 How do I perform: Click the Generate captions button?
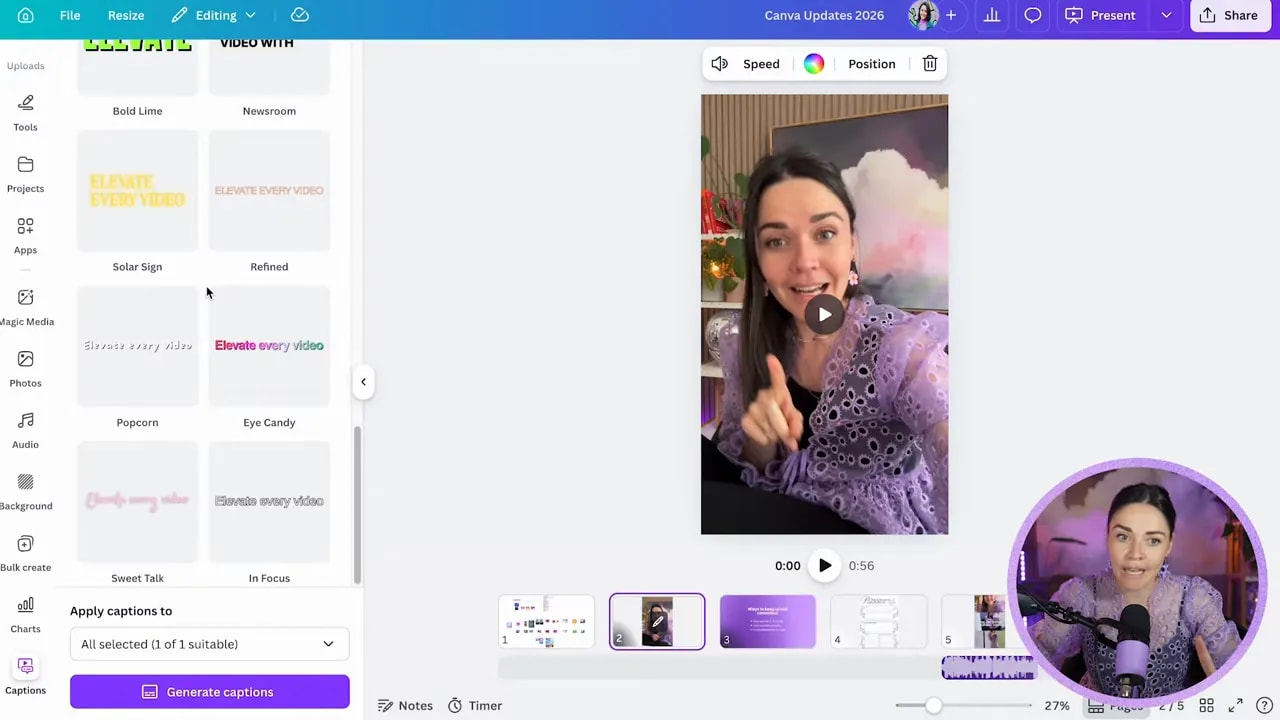(209, 692)
